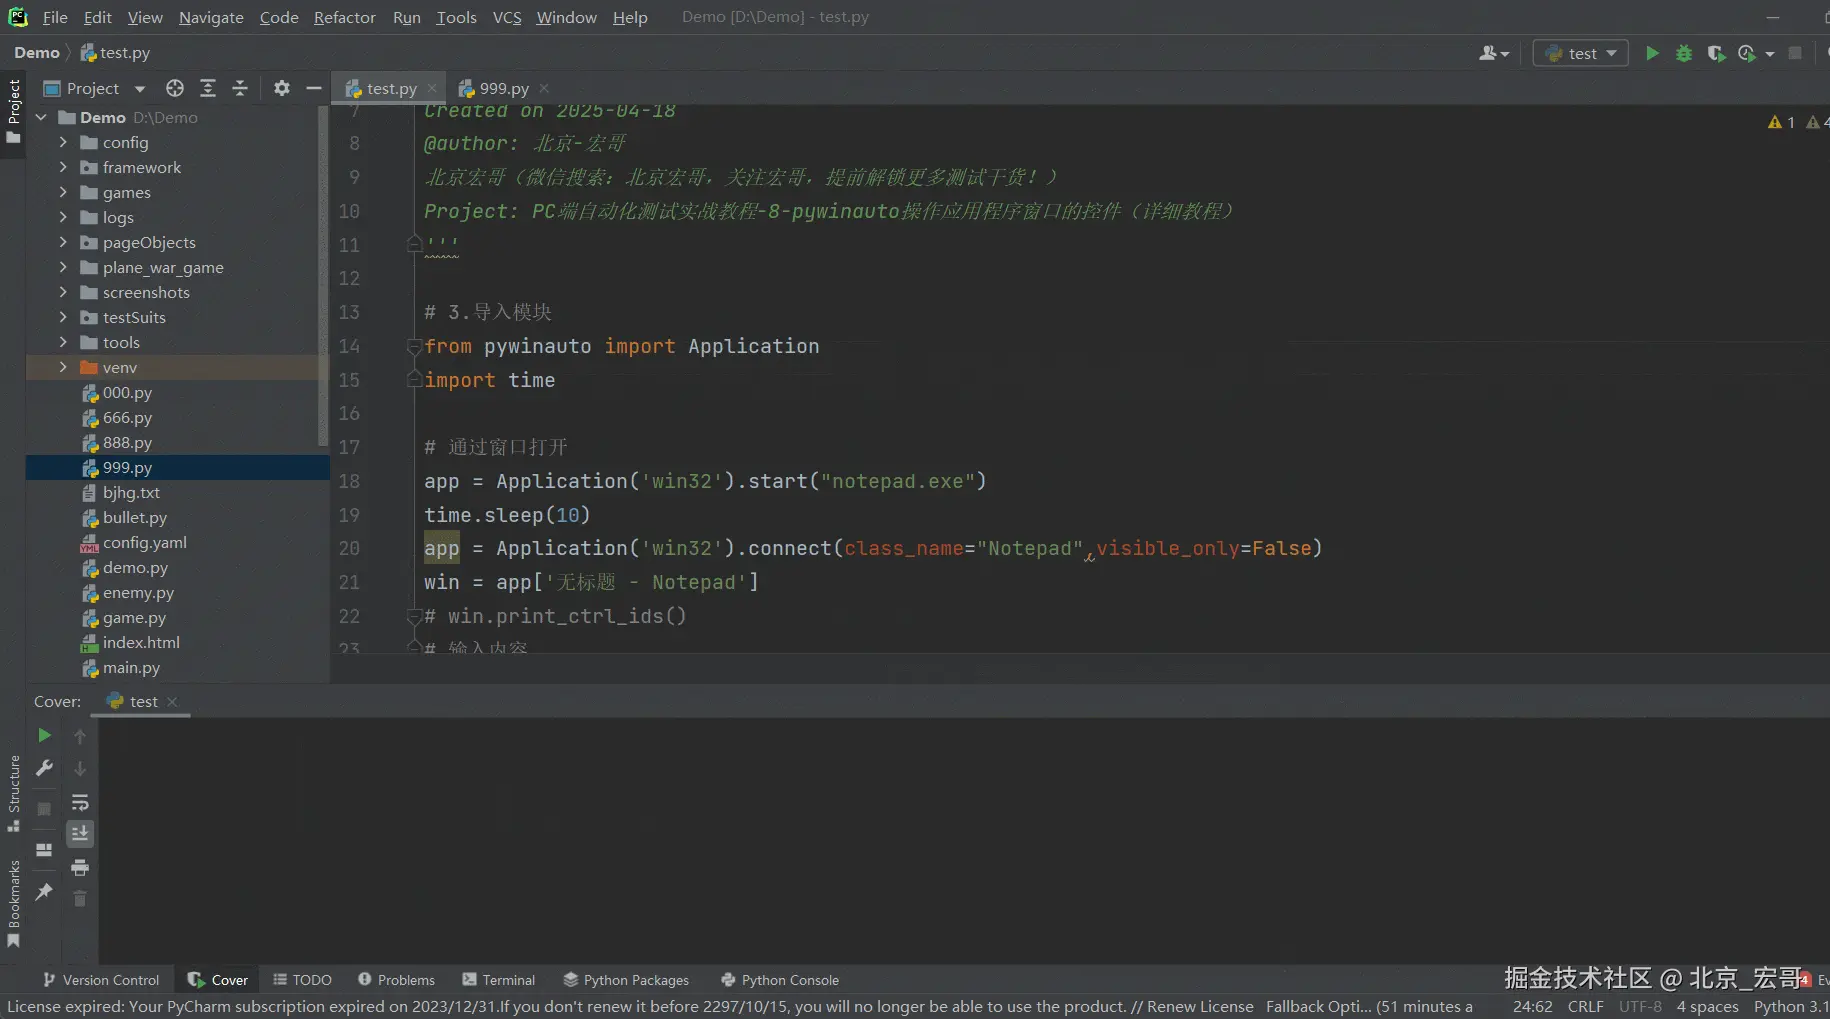Expand the pageObjects folder

click(63, 242)
